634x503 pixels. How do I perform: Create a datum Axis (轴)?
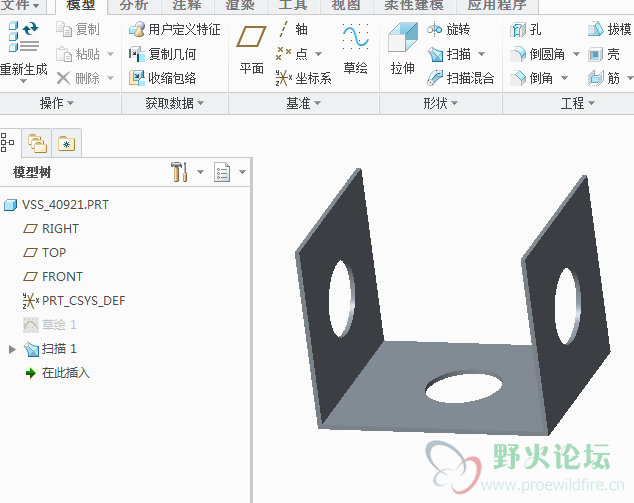pyautogui.click(x=292, y=29)
